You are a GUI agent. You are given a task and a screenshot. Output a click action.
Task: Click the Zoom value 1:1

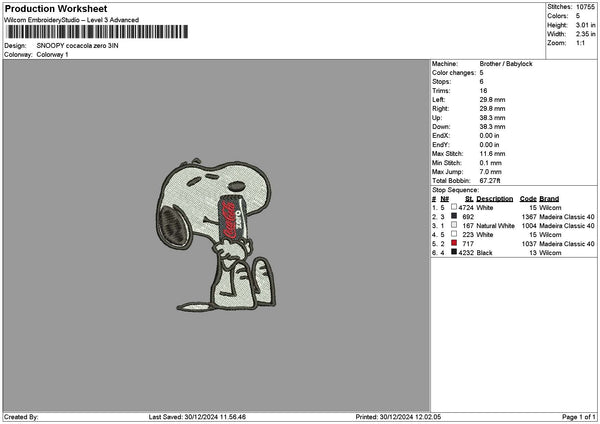click(x=580, y=43)
